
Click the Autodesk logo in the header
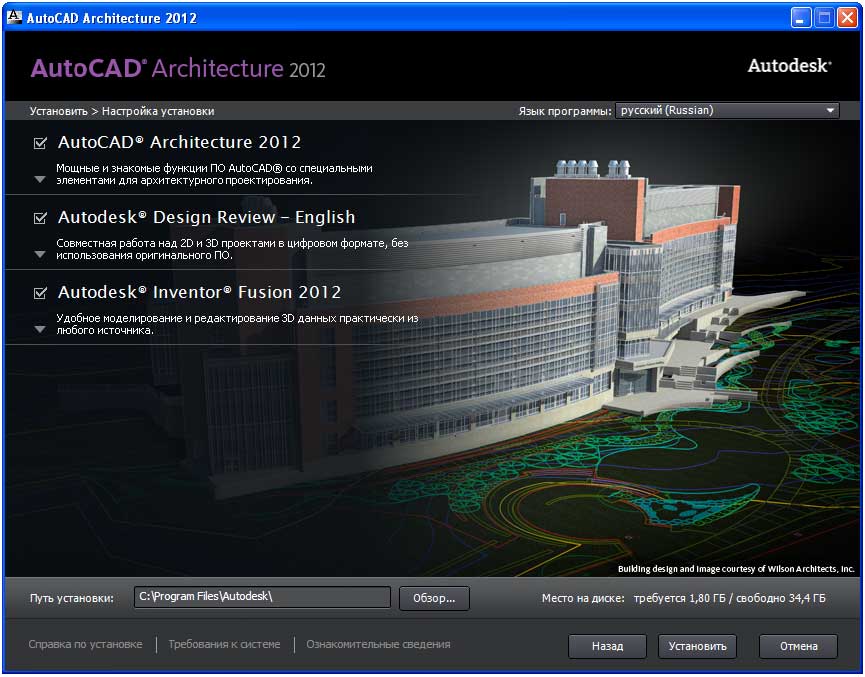point(789,66)
